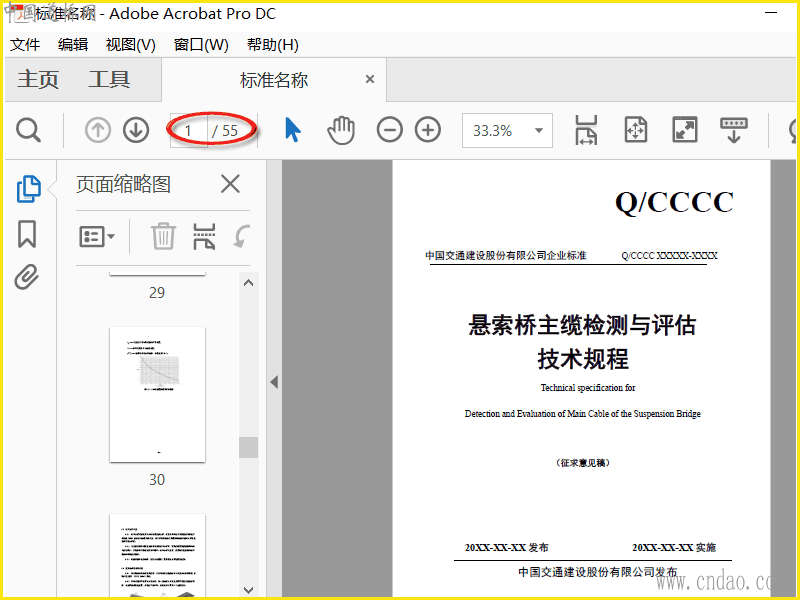The image size is (800, 600).
Task: Open the 窗口(W) menu
Action: [x=201, y=45]
